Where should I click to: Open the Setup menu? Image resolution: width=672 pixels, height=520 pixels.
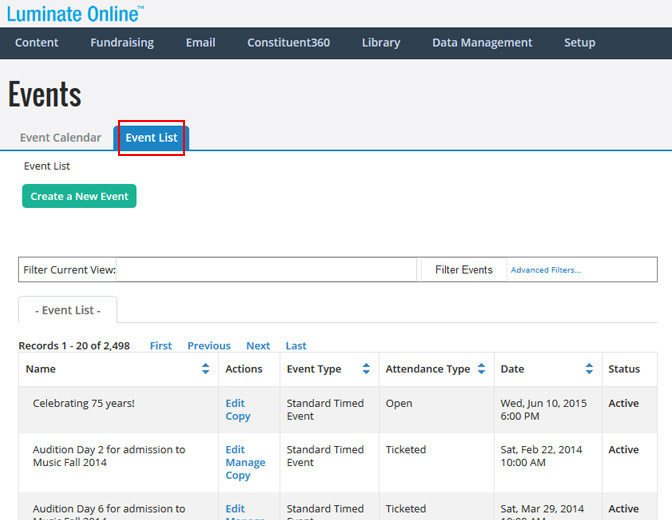click(579, 42)
